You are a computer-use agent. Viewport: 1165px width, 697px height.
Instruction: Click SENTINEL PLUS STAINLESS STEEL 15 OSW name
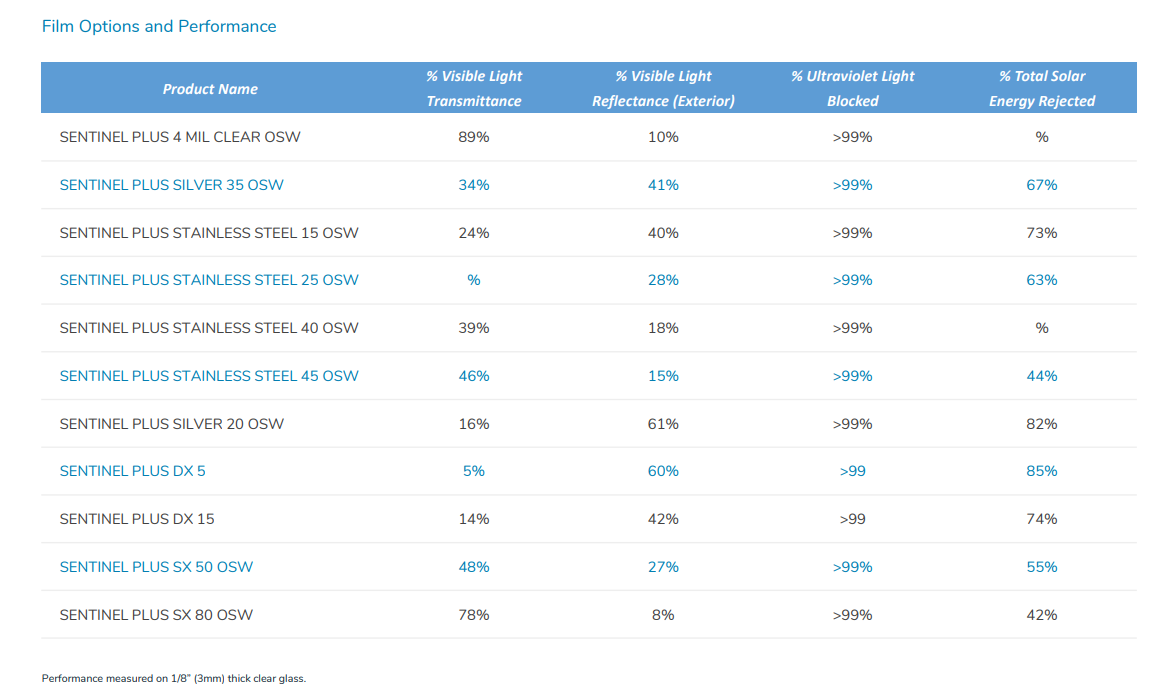coord(209,233)
